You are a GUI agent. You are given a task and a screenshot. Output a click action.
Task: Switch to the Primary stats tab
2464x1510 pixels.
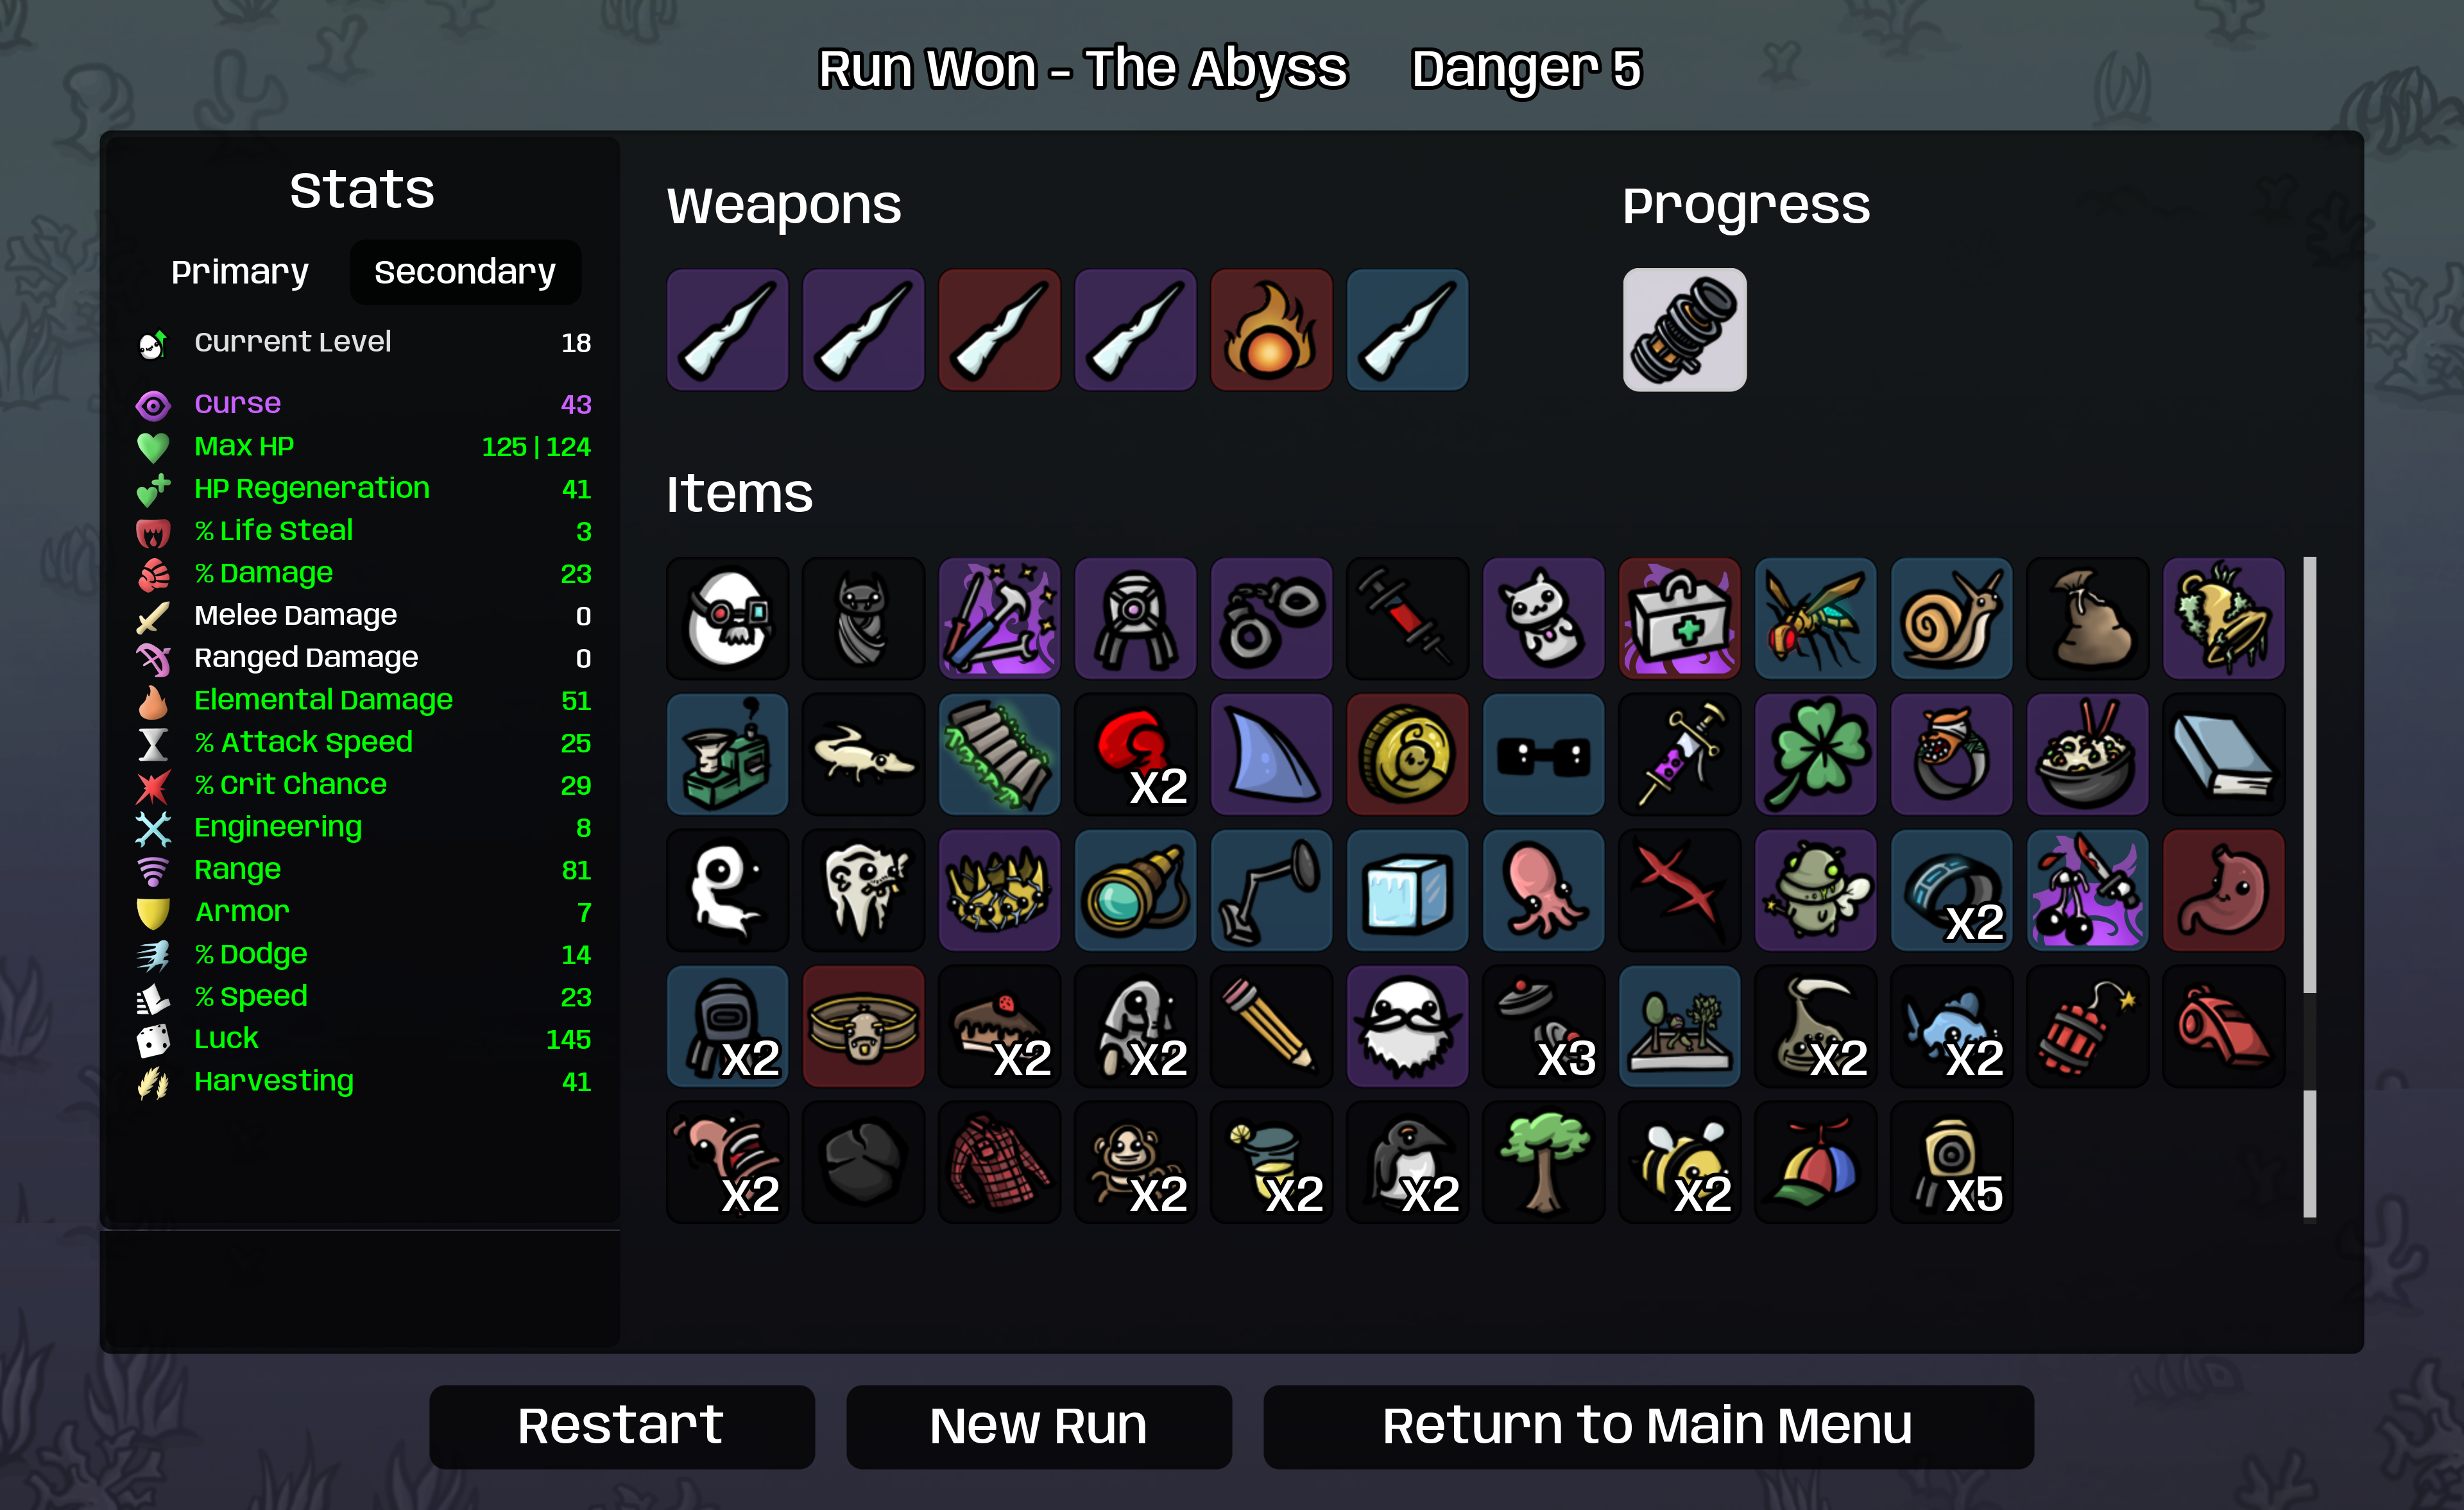[x=240, y=272]
